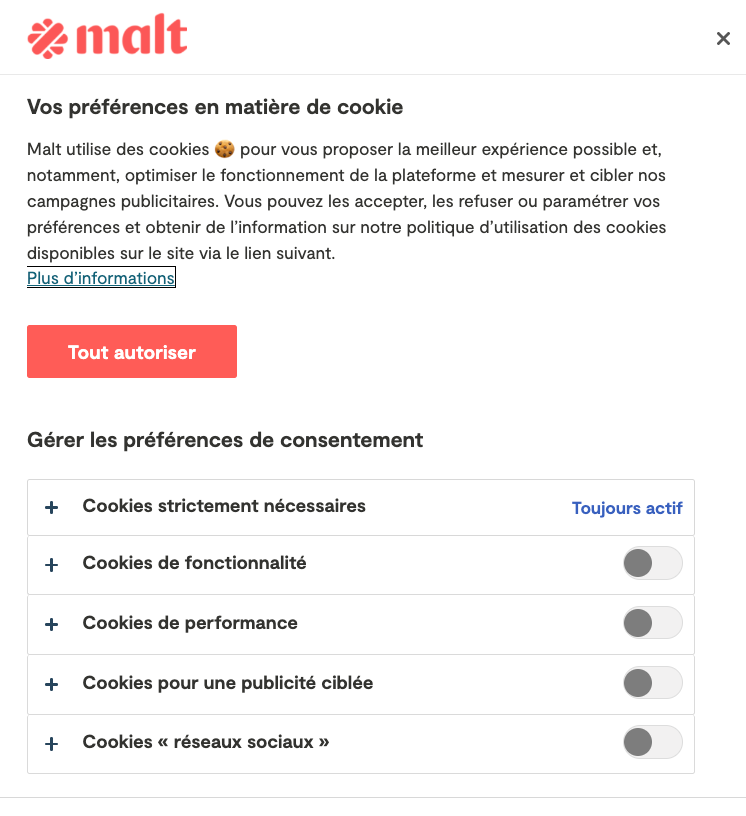Select Cookies « réseaux sociaux » label
Screen dimensions: 746x816
206,742
